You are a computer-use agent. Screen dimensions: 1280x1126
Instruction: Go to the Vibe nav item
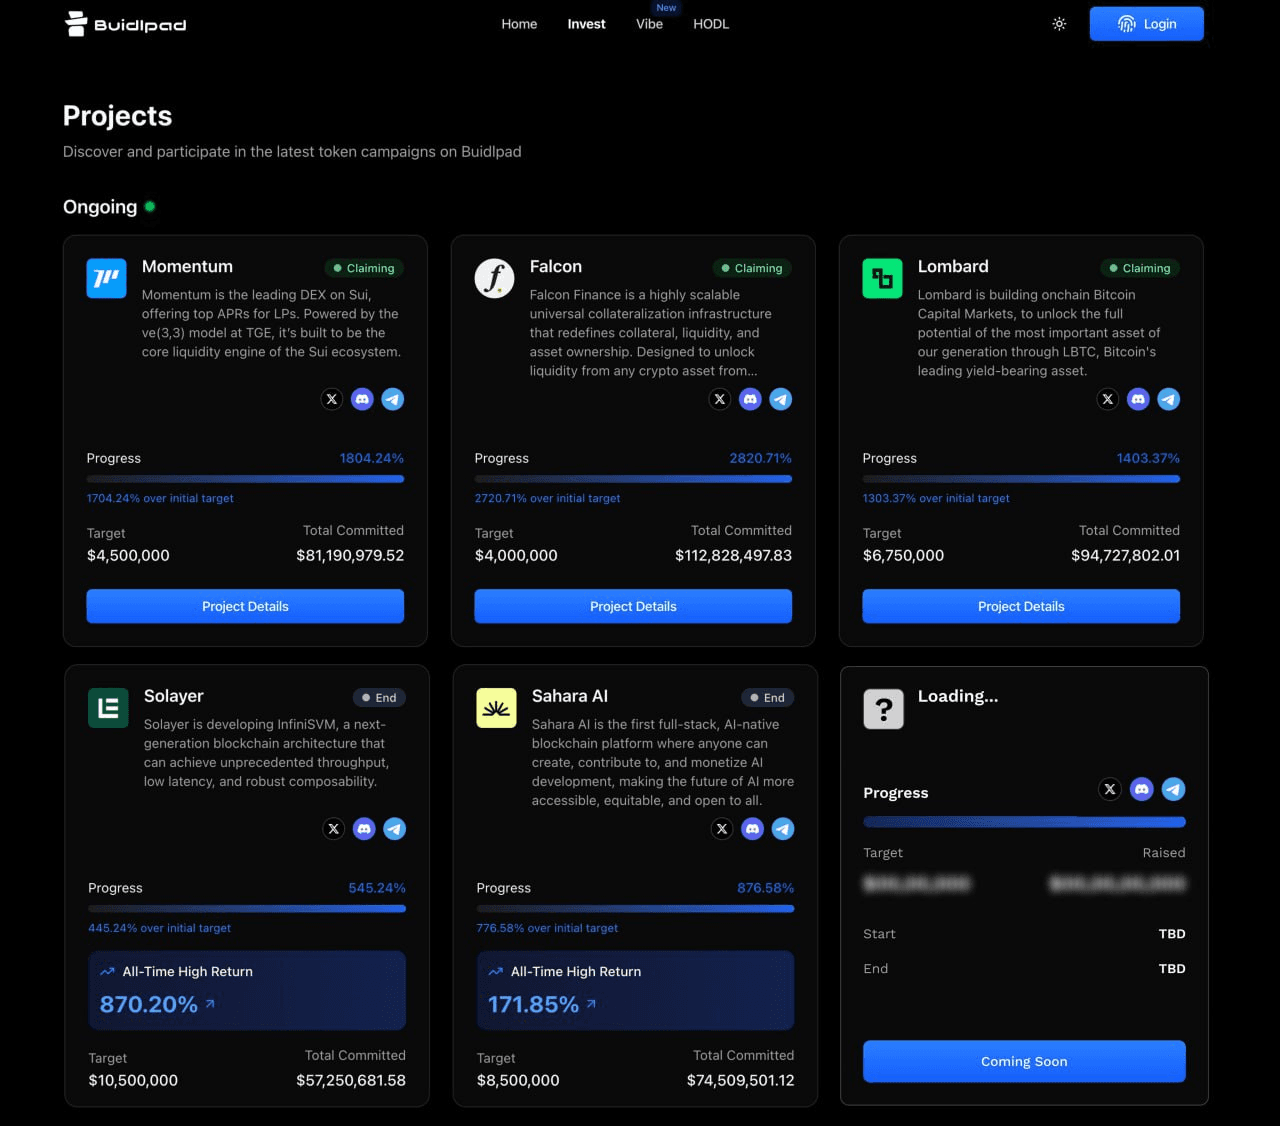coord(649,24)
